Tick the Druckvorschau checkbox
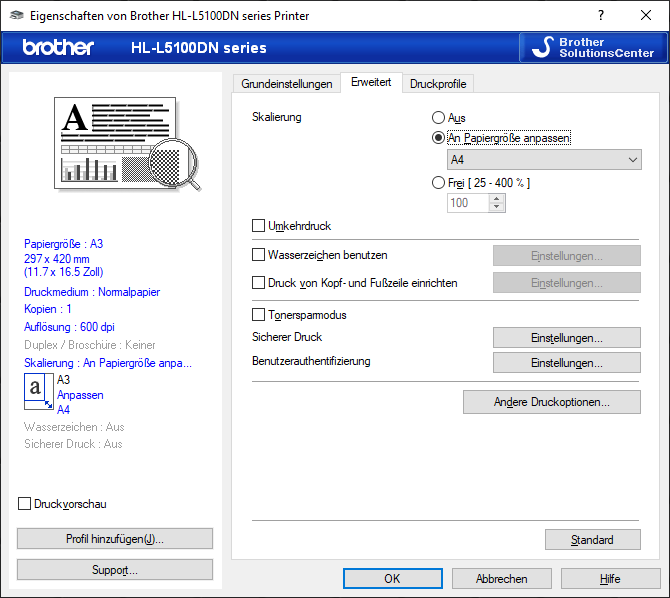Image resolution: width=670 pixels, height=598 pixels. click(24, 504)
